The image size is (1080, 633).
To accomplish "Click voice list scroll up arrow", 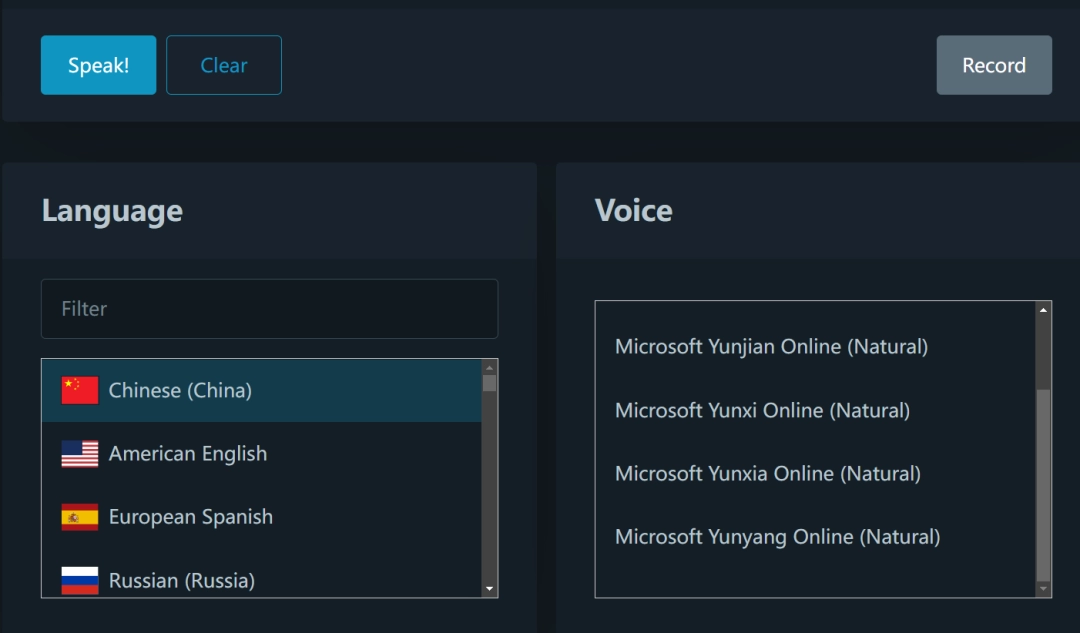I will point(1043,310).
